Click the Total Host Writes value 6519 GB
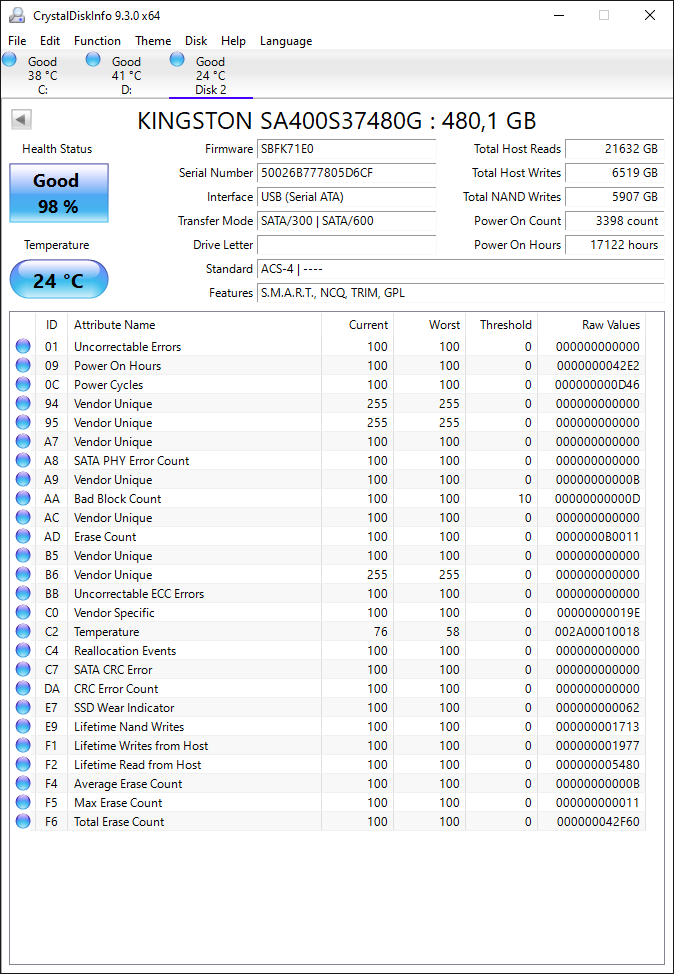Screen dimensions: 674x974 point(615,173)
